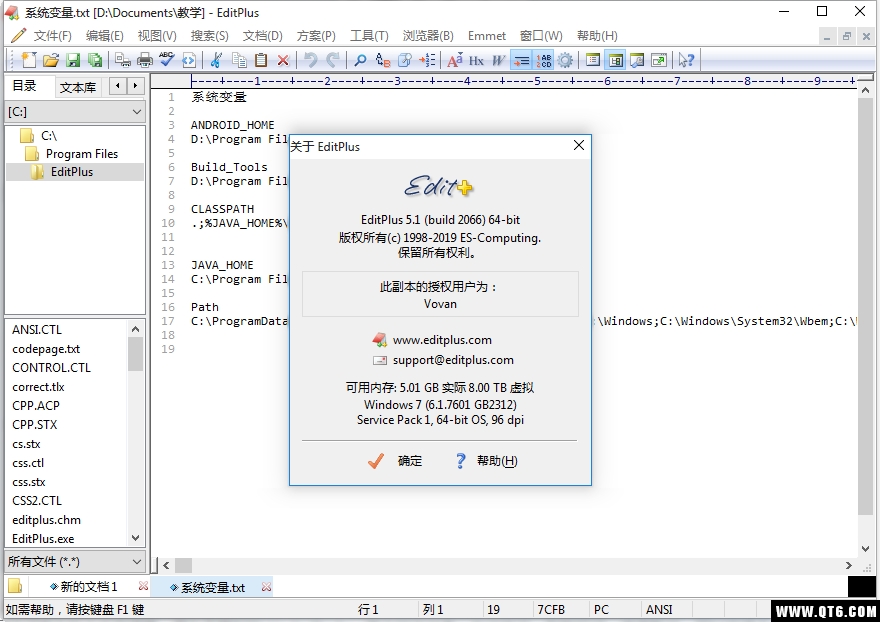
Task: Select the C:\ root folder in tree
Action: pyautogui.click(x=49, y=135)
